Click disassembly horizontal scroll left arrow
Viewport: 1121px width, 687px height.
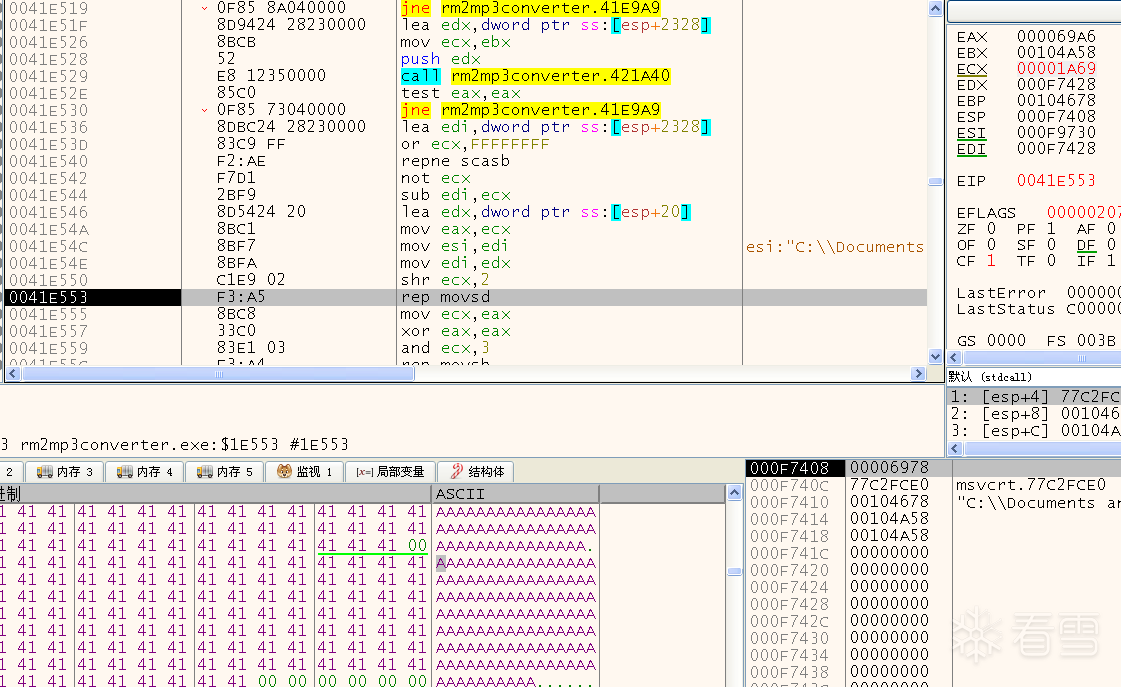tap(12, 374)
